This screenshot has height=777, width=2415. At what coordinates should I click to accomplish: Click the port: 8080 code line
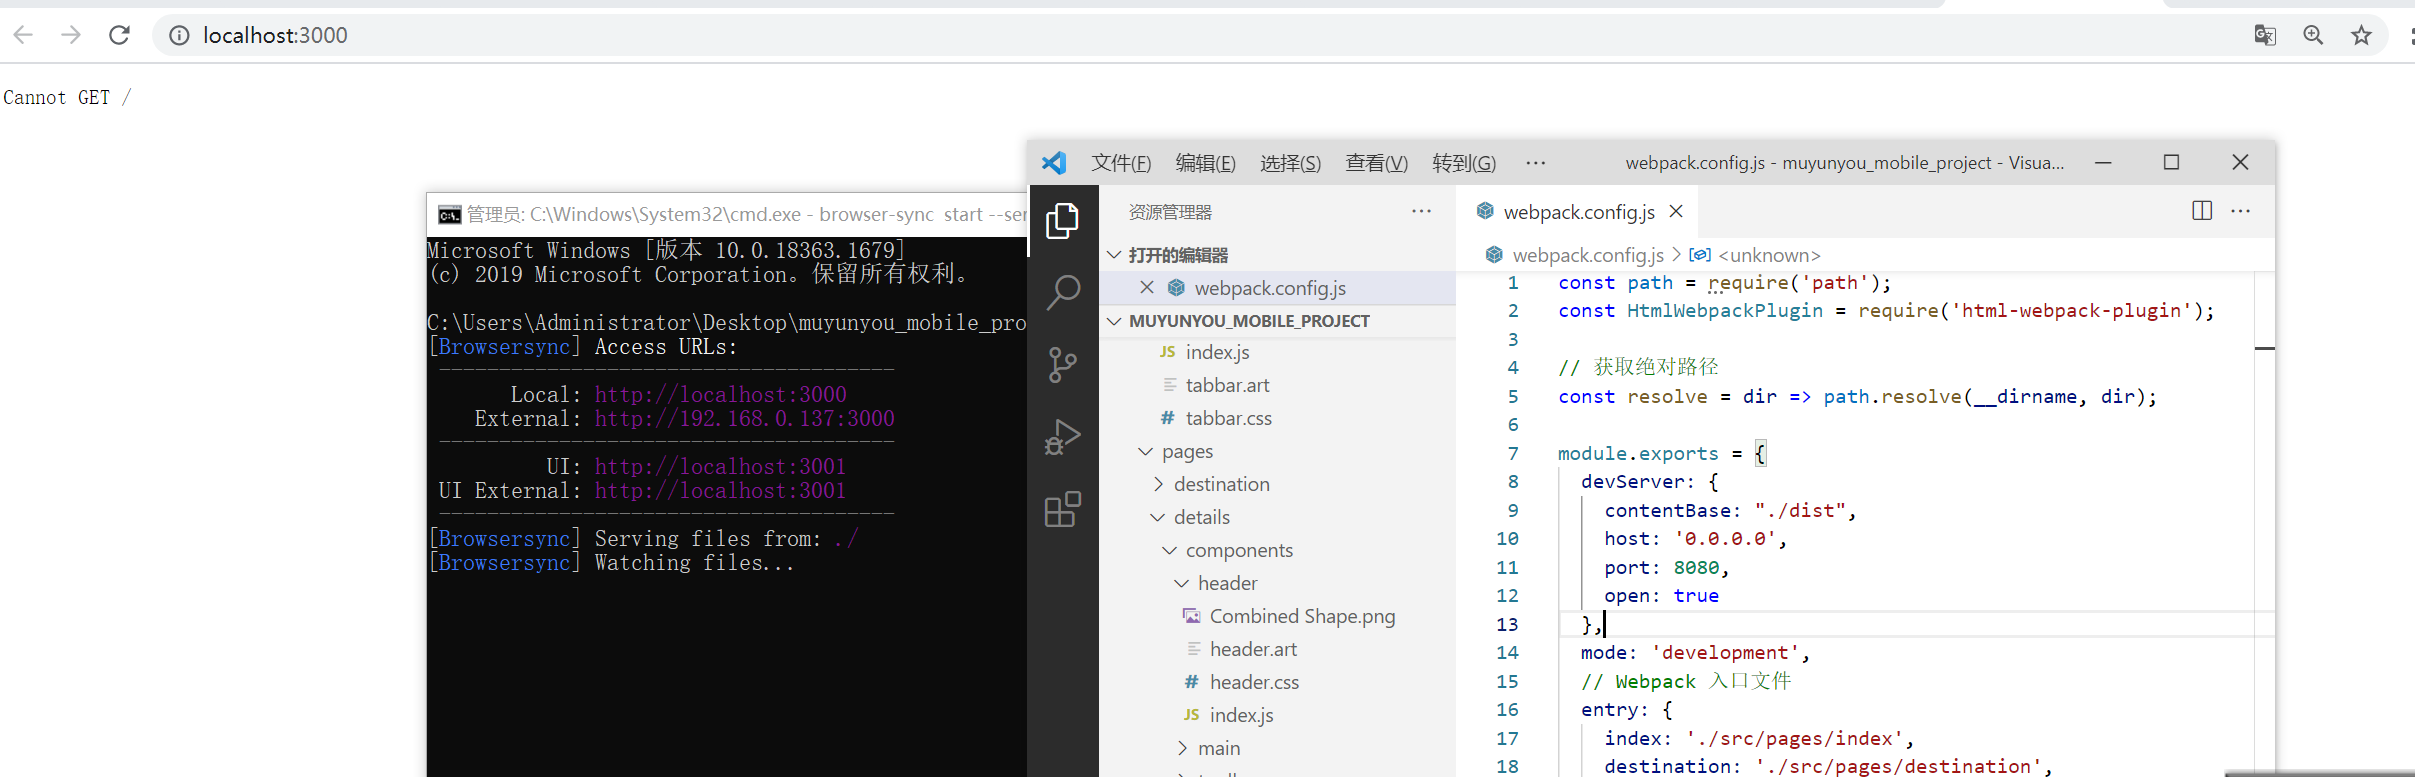tap(1666, 568)
